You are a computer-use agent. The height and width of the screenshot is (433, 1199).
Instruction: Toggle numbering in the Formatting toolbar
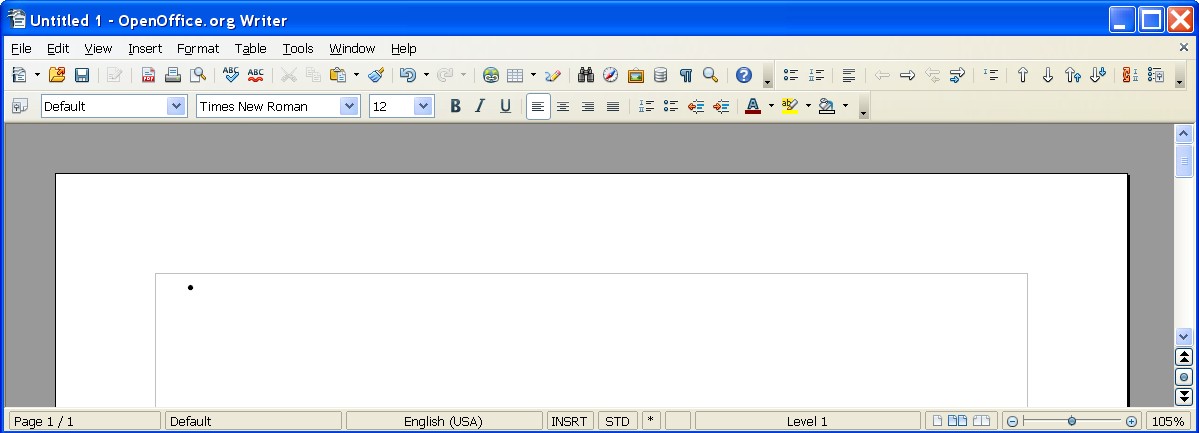646,106
